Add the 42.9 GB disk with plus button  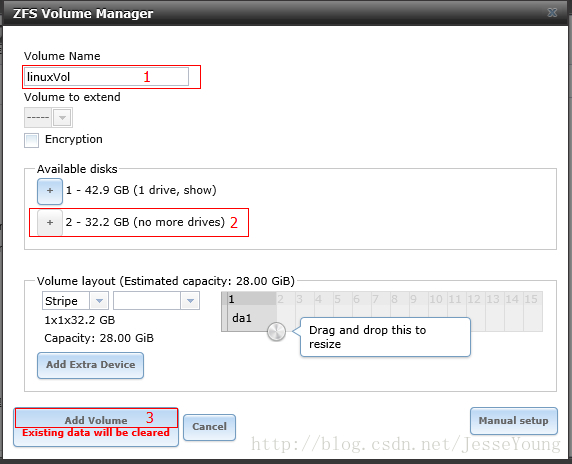coord(50,191)
